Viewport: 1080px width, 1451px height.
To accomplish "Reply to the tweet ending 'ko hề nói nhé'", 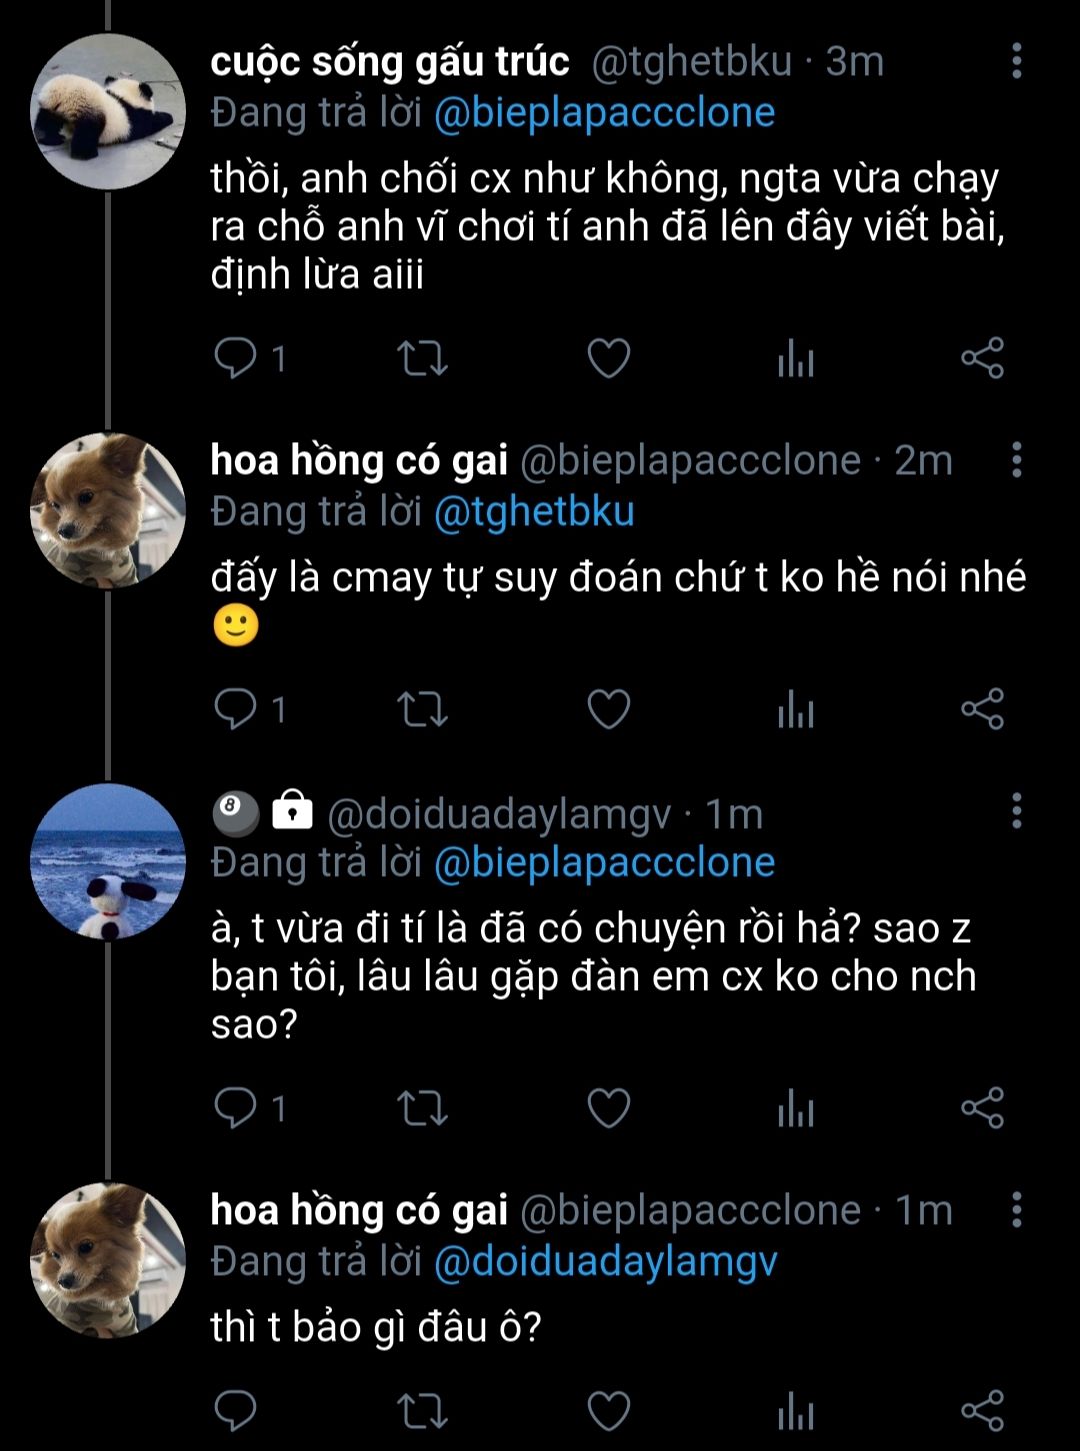I will pyautogui.click(x=236, y=709).
